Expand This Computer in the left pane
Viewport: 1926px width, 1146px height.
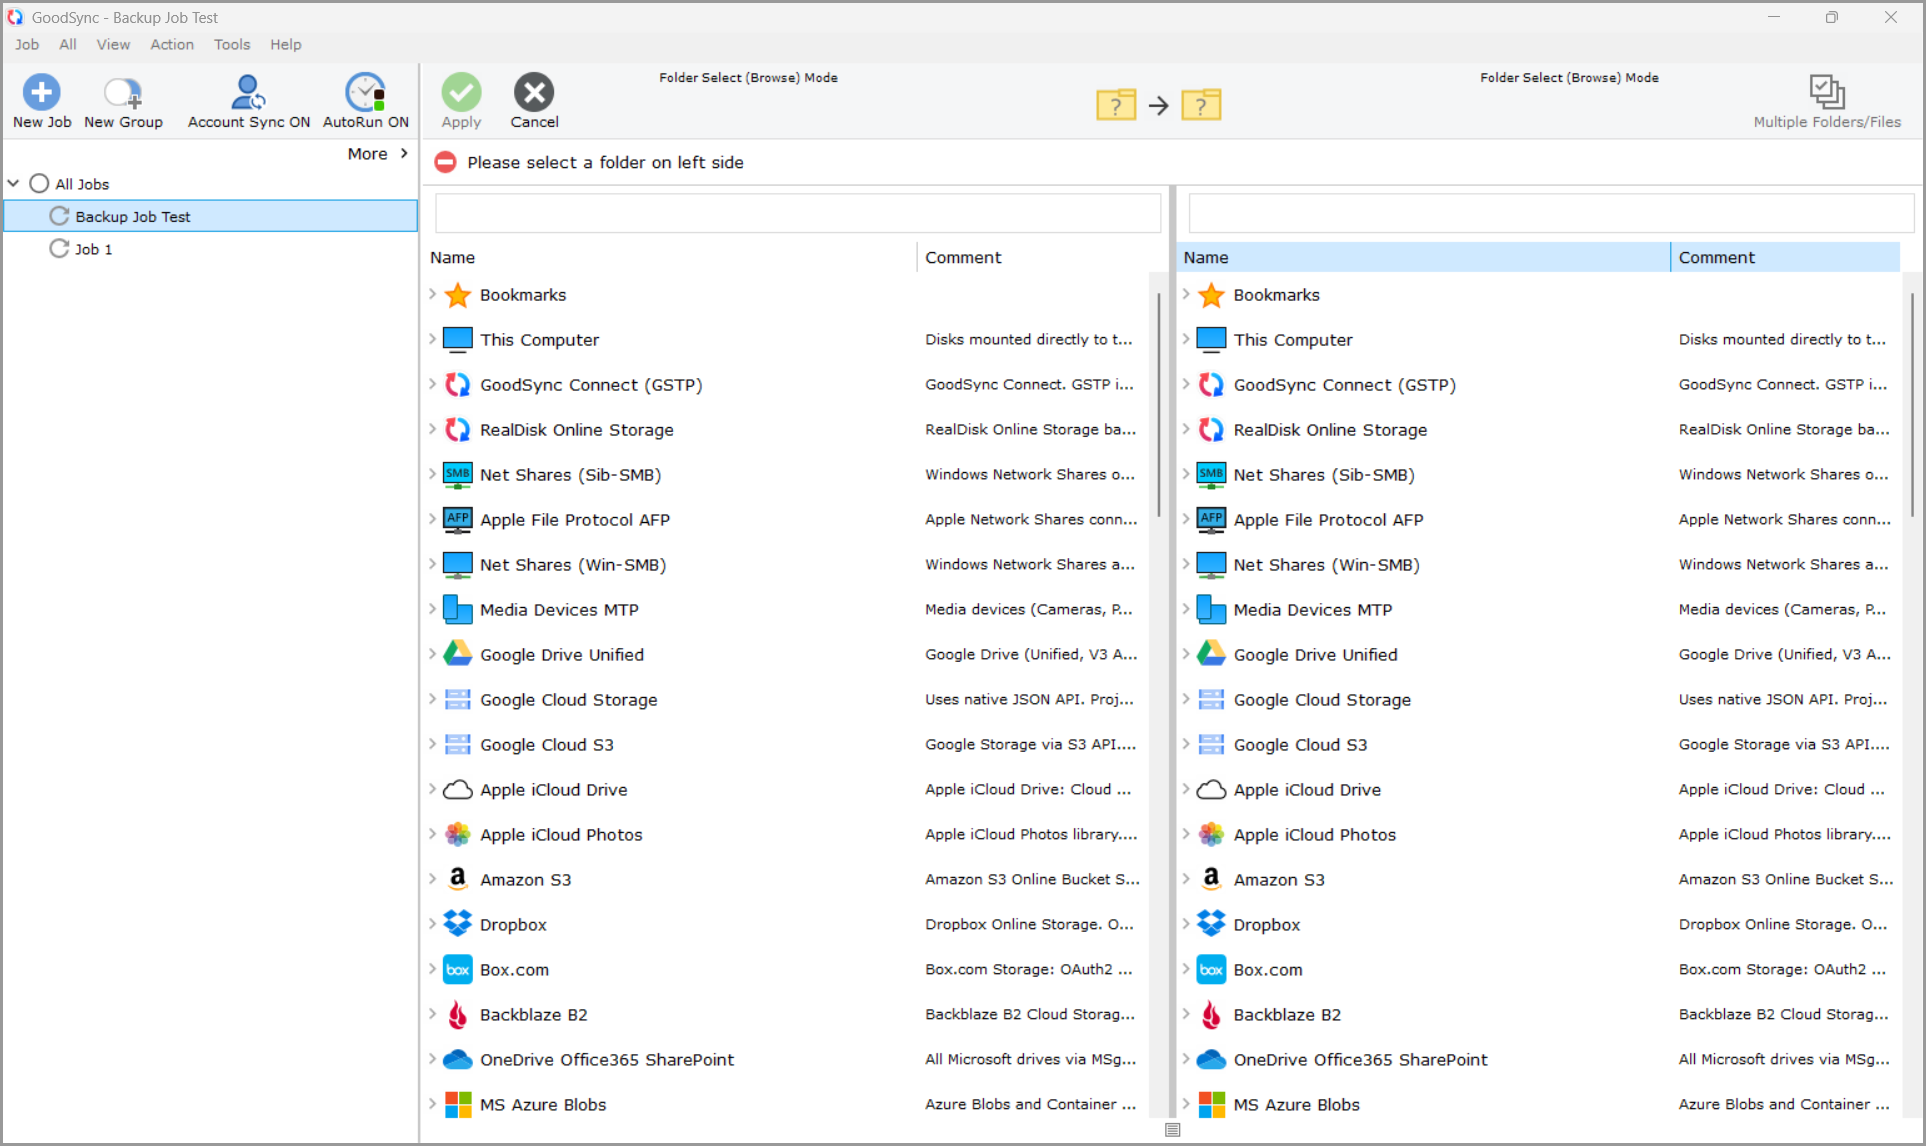(432, 339)
